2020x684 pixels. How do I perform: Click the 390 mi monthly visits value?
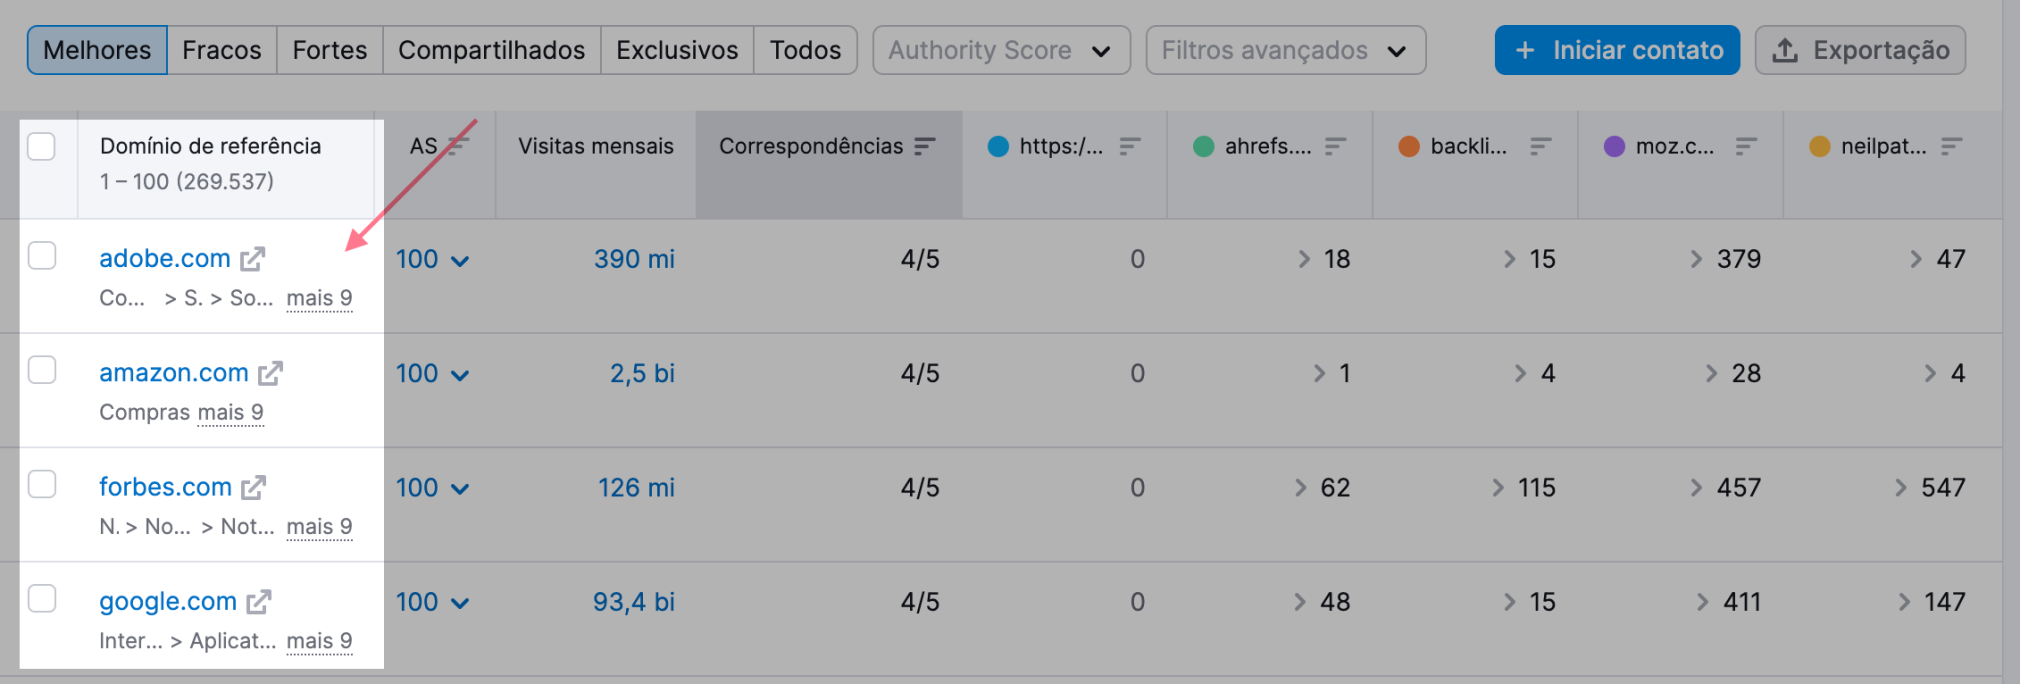pyautogui.click(x=634, y=258)
